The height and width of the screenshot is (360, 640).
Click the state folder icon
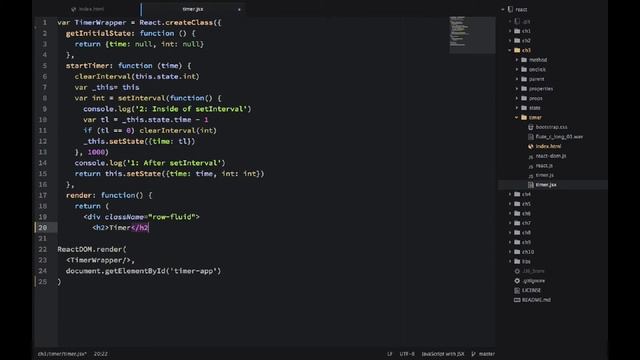(x=524, y=108)
